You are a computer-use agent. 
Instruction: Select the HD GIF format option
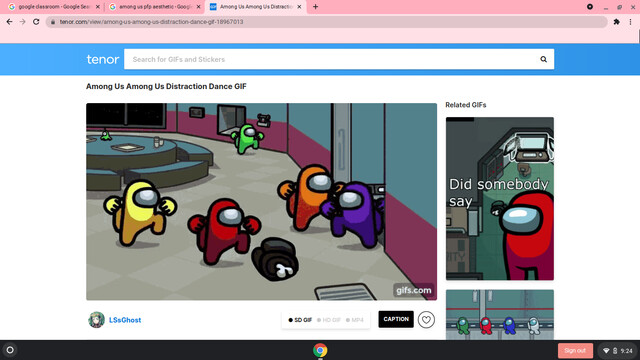[329, 320]
